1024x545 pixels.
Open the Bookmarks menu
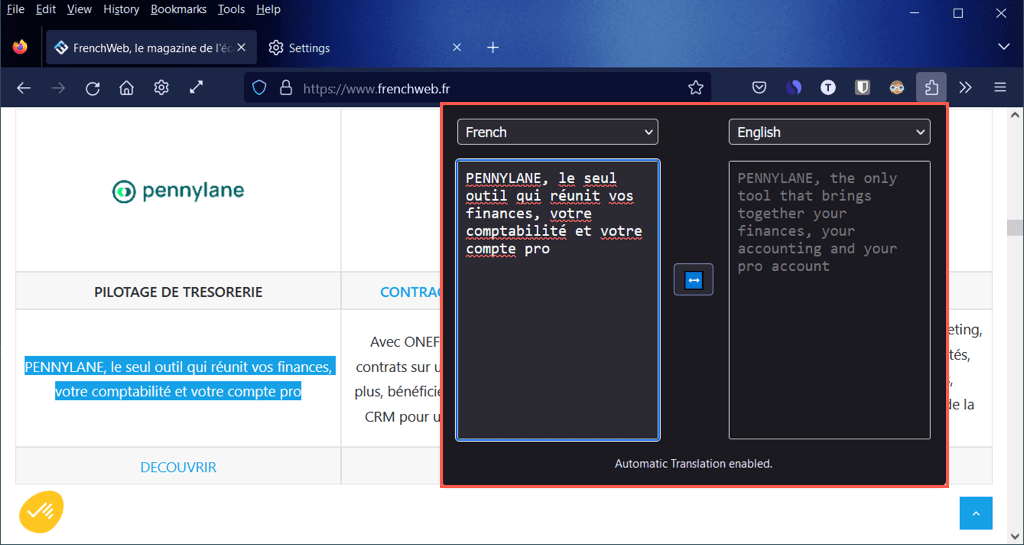(178, 9)
